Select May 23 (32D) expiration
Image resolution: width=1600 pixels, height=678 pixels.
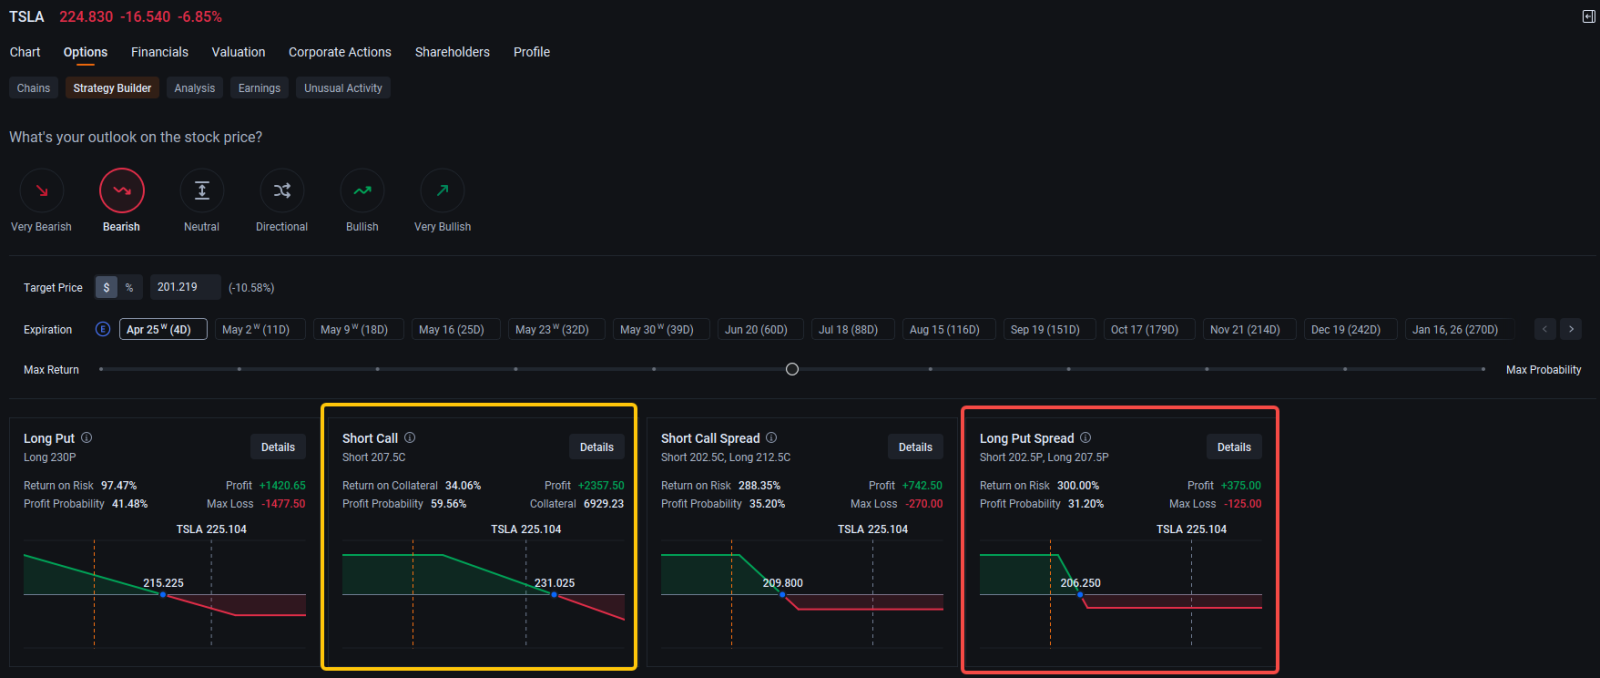(x=556, y=329)
